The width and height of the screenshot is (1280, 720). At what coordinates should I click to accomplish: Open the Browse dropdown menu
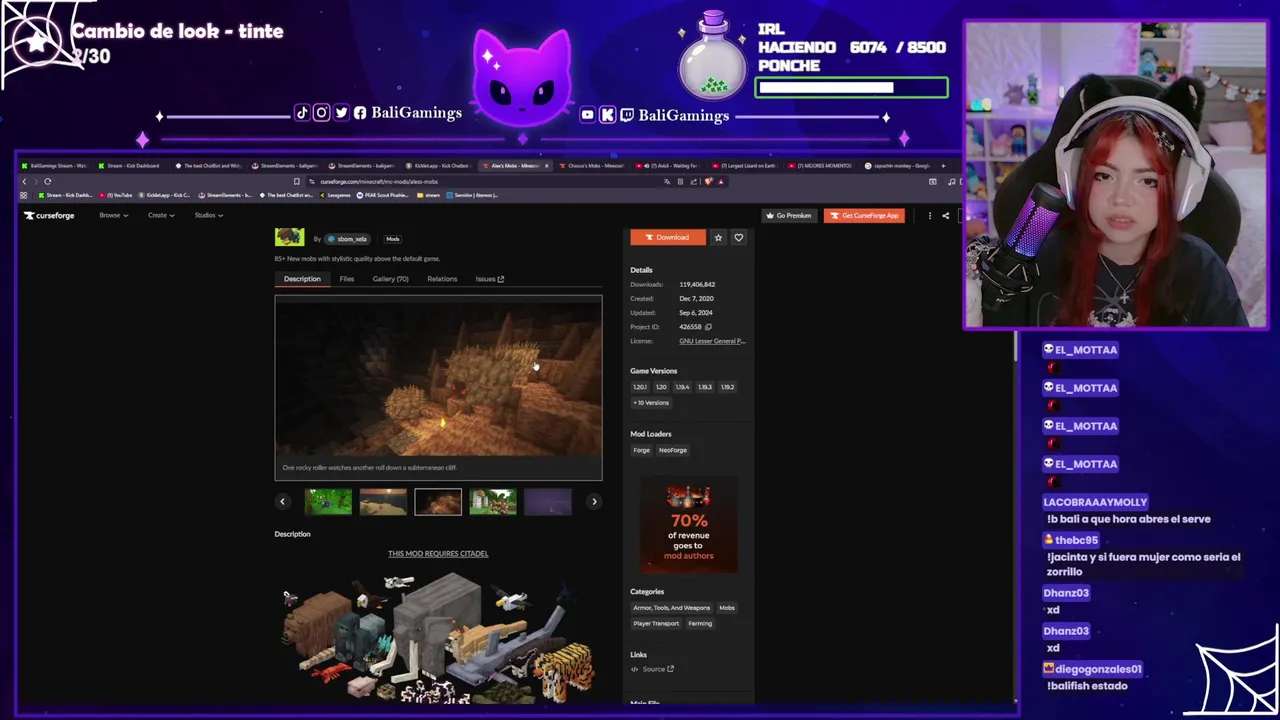[113, 215]
